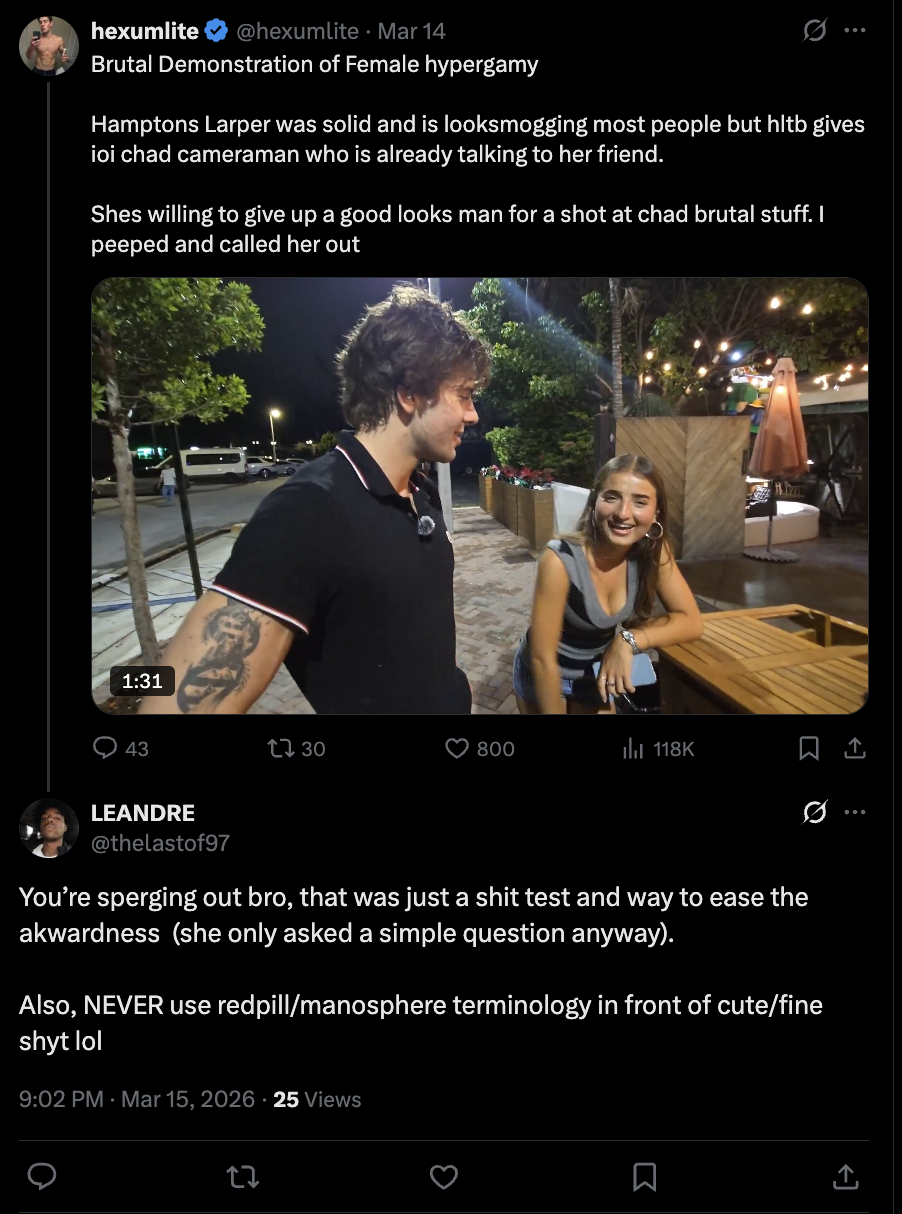
Task: Repost LEANDRE's reply
Action: [x=243, y=1178]
